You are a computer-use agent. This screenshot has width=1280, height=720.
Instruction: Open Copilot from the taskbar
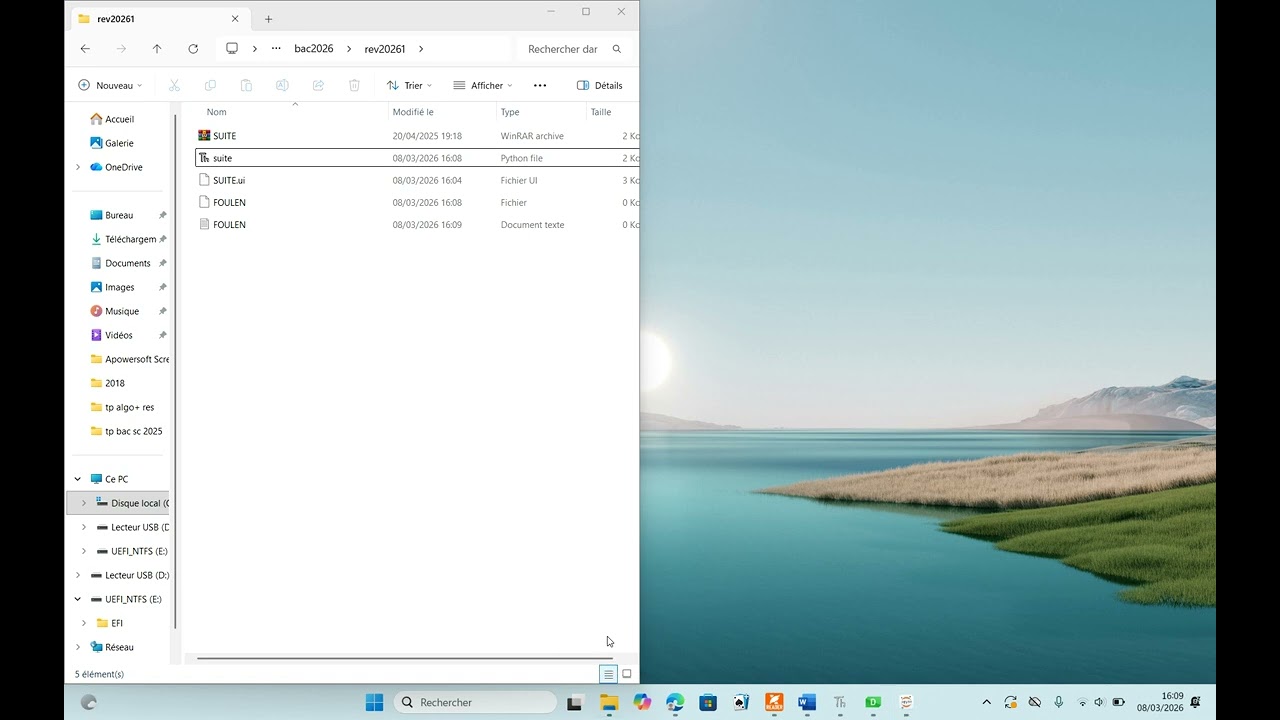(x=642, y=703)
